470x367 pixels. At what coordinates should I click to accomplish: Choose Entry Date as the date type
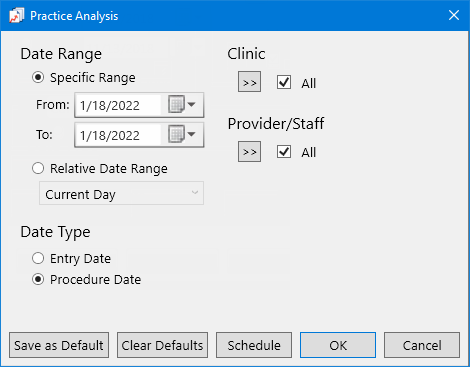38,258
